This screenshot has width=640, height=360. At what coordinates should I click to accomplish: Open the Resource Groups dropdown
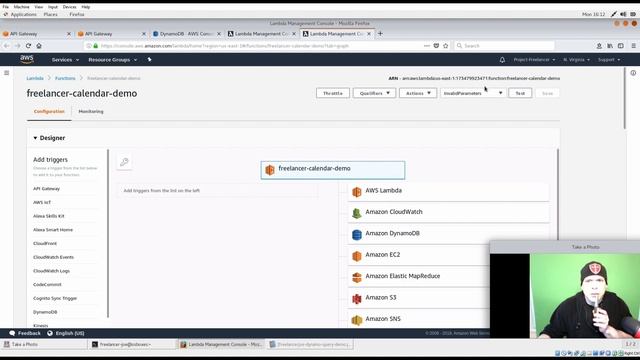[x=113, y=60]
